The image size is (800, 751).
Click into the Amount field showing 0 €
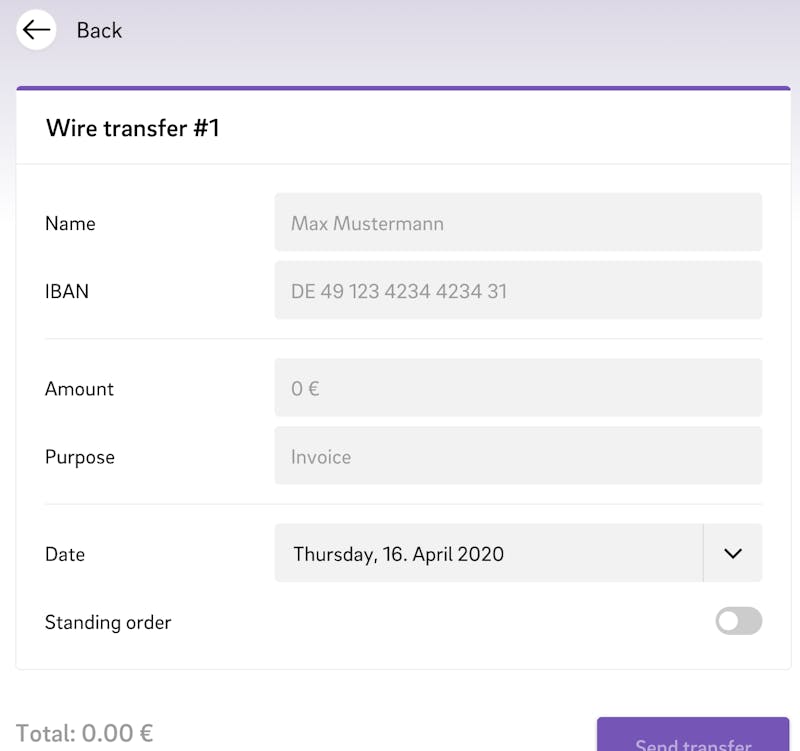[518, 387]
